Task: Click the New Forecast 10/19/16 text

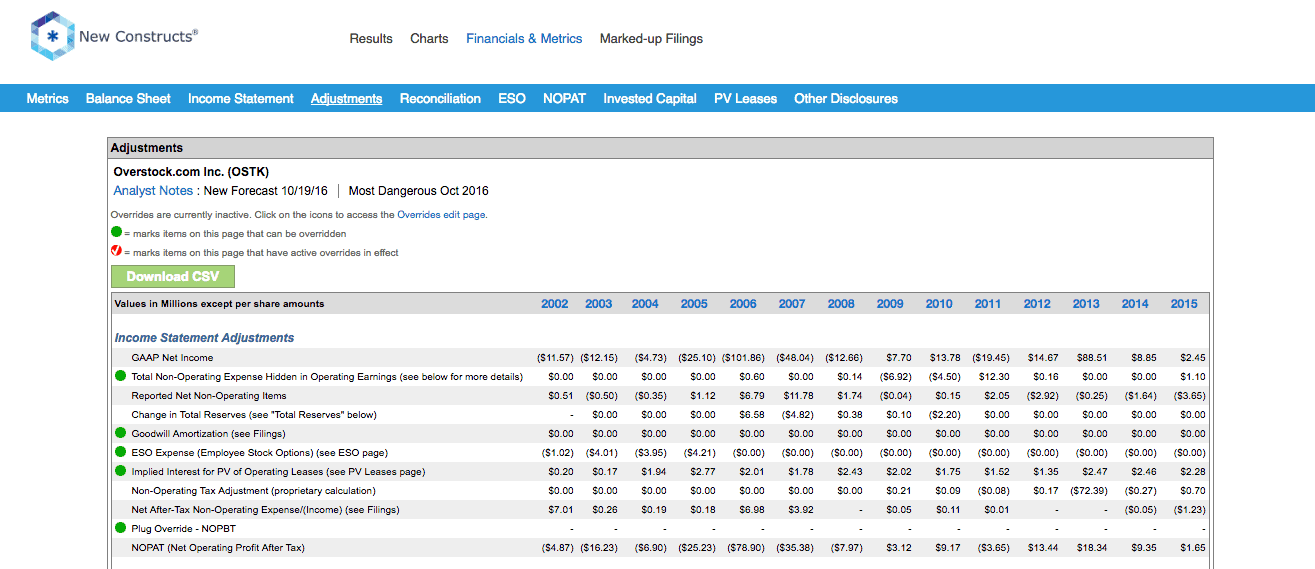Action: 266,191
